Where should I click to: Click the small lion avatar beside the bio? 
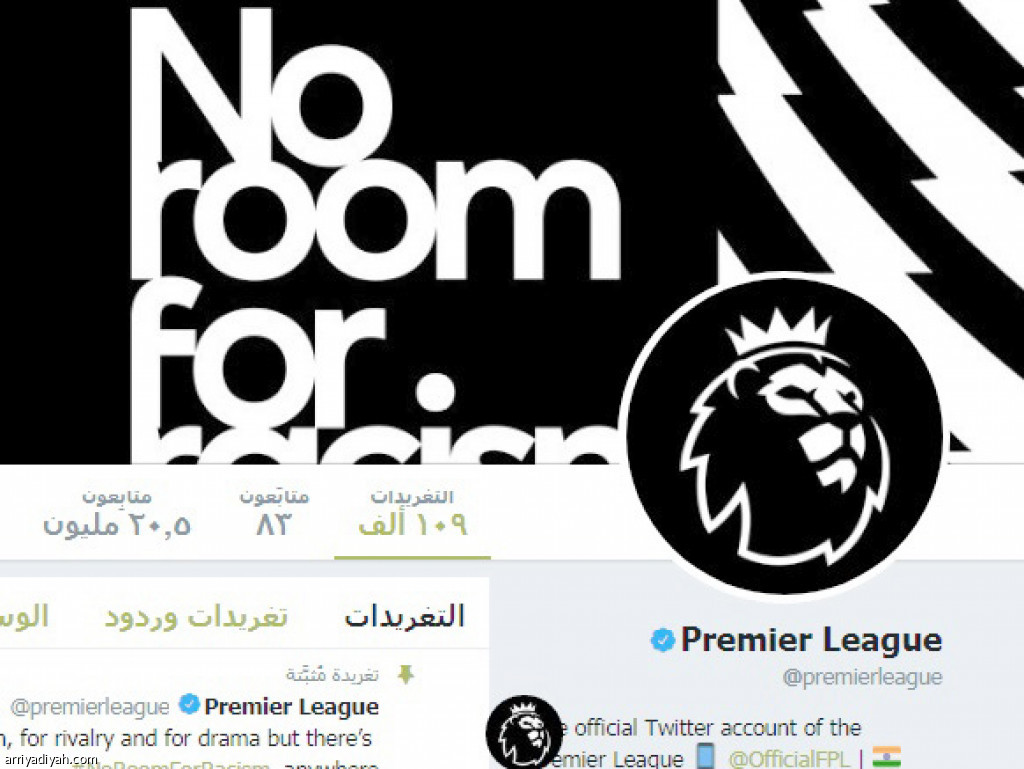[524, 732]
